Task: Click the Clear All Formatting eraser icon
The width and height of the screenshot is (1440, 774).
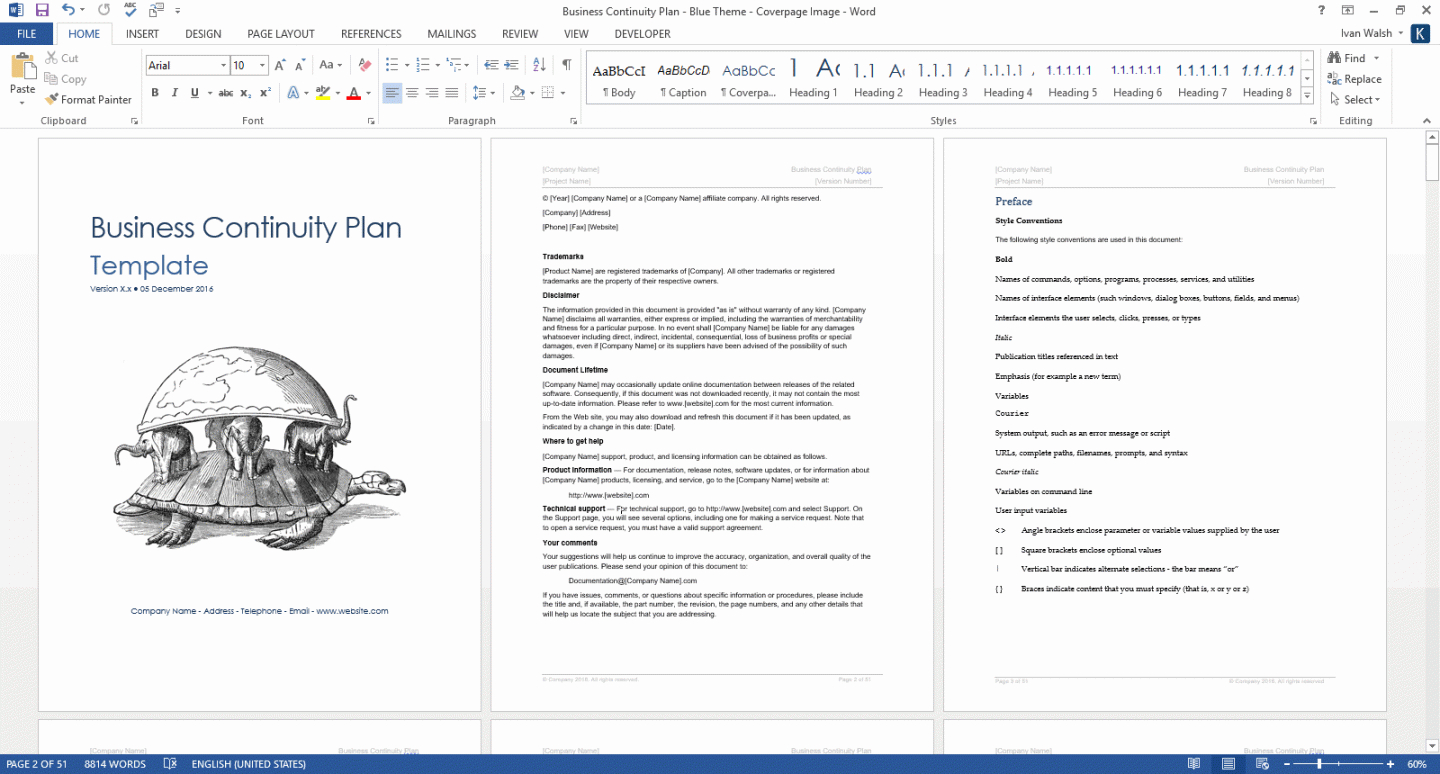Action: click(365, 65)
